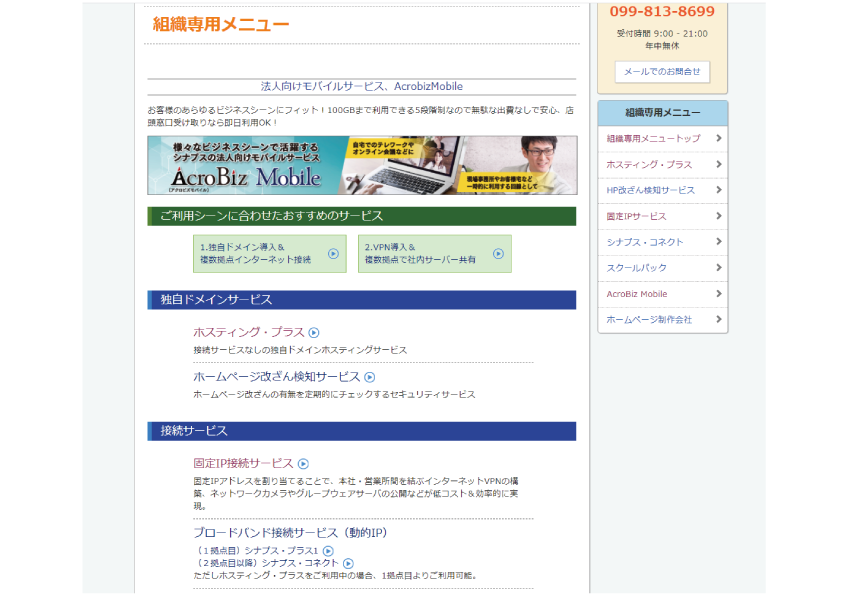Click the circle arrow icon beside ホームページ改ざん検知サービス
This screenshot has width=842, height=595.
pos(369,378)
